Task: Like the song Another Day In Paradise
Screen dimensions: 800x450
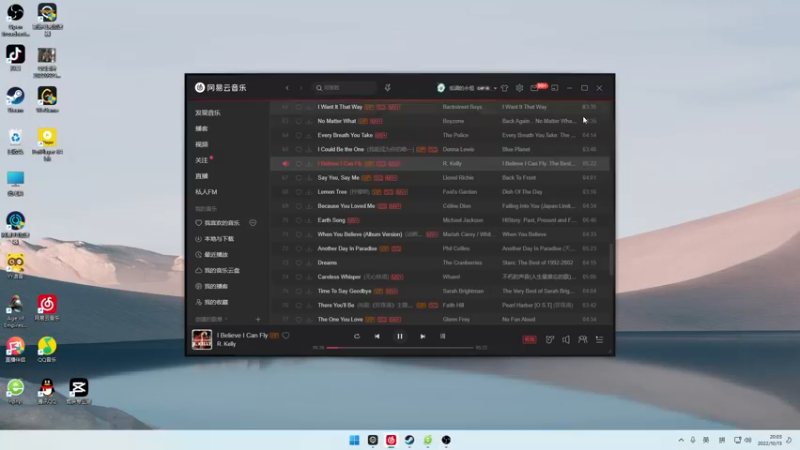Action: [298, 248]
